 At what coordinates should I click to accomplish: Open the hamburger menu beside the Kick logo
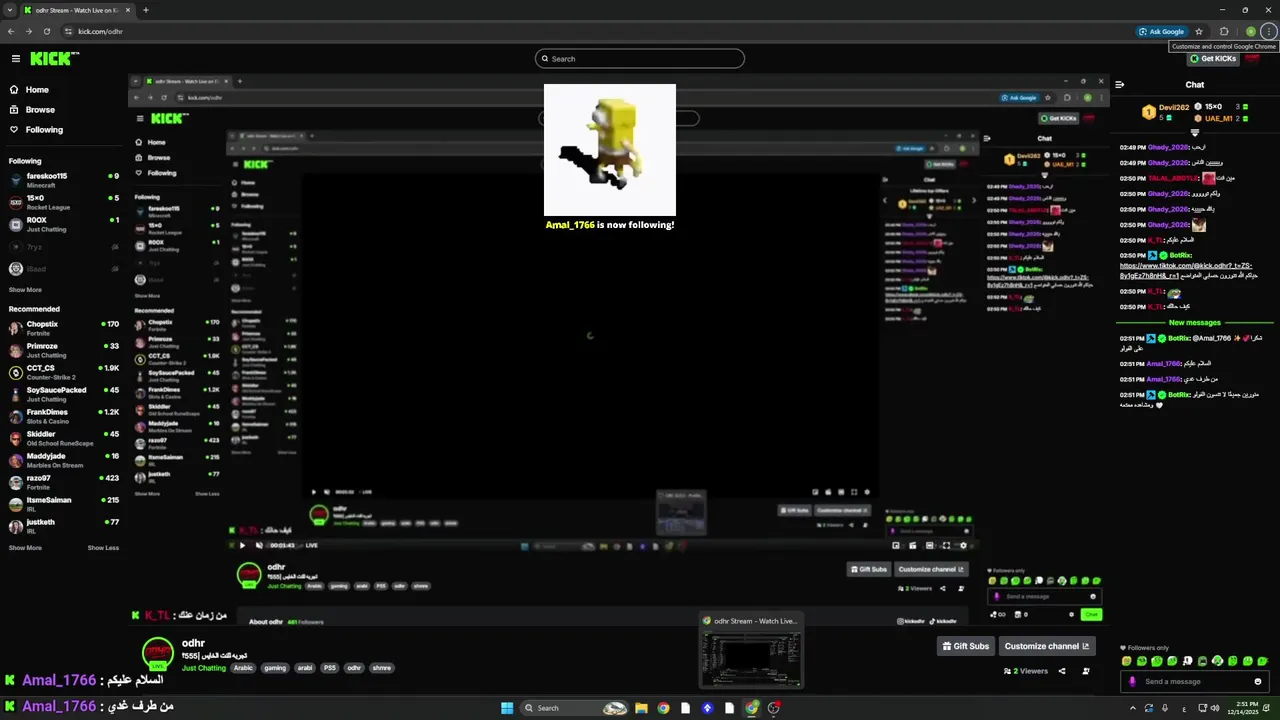coord(15,59)
